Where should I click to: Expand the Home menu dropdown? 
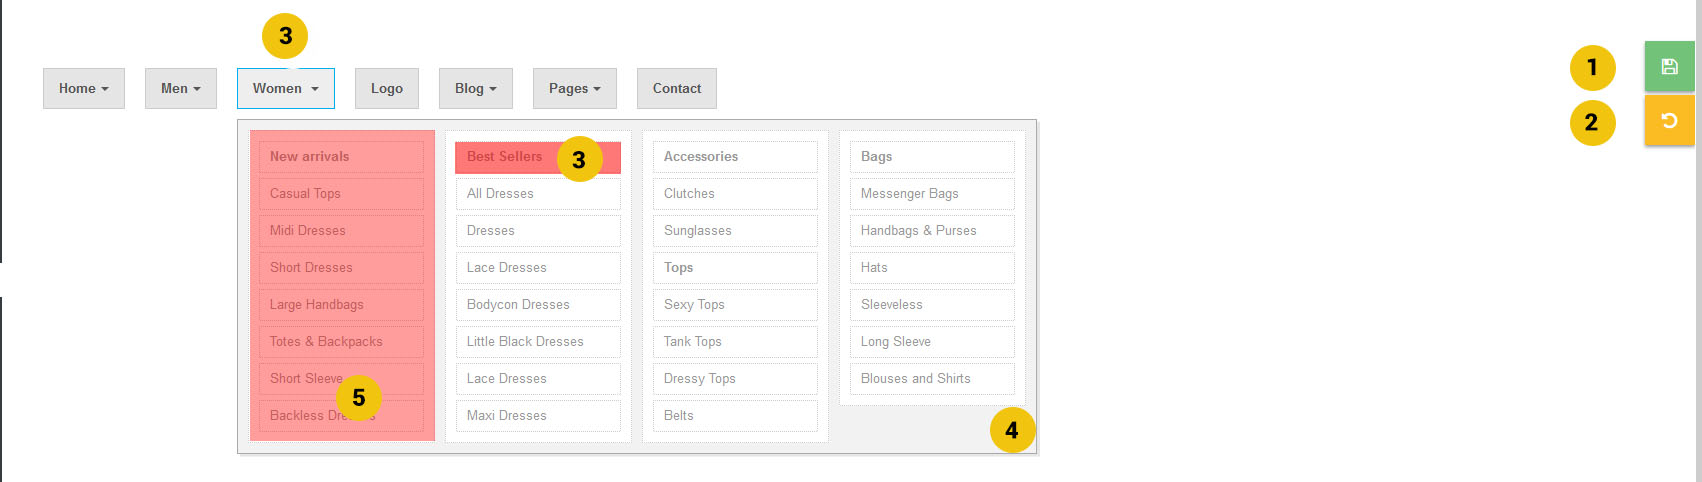pyautogui.click(x=84, y=88)
